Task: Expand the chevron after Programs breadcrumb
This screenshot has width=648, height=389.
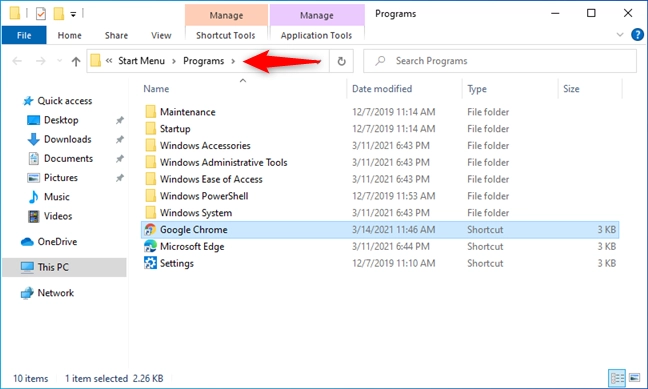Action: [233, 61]
